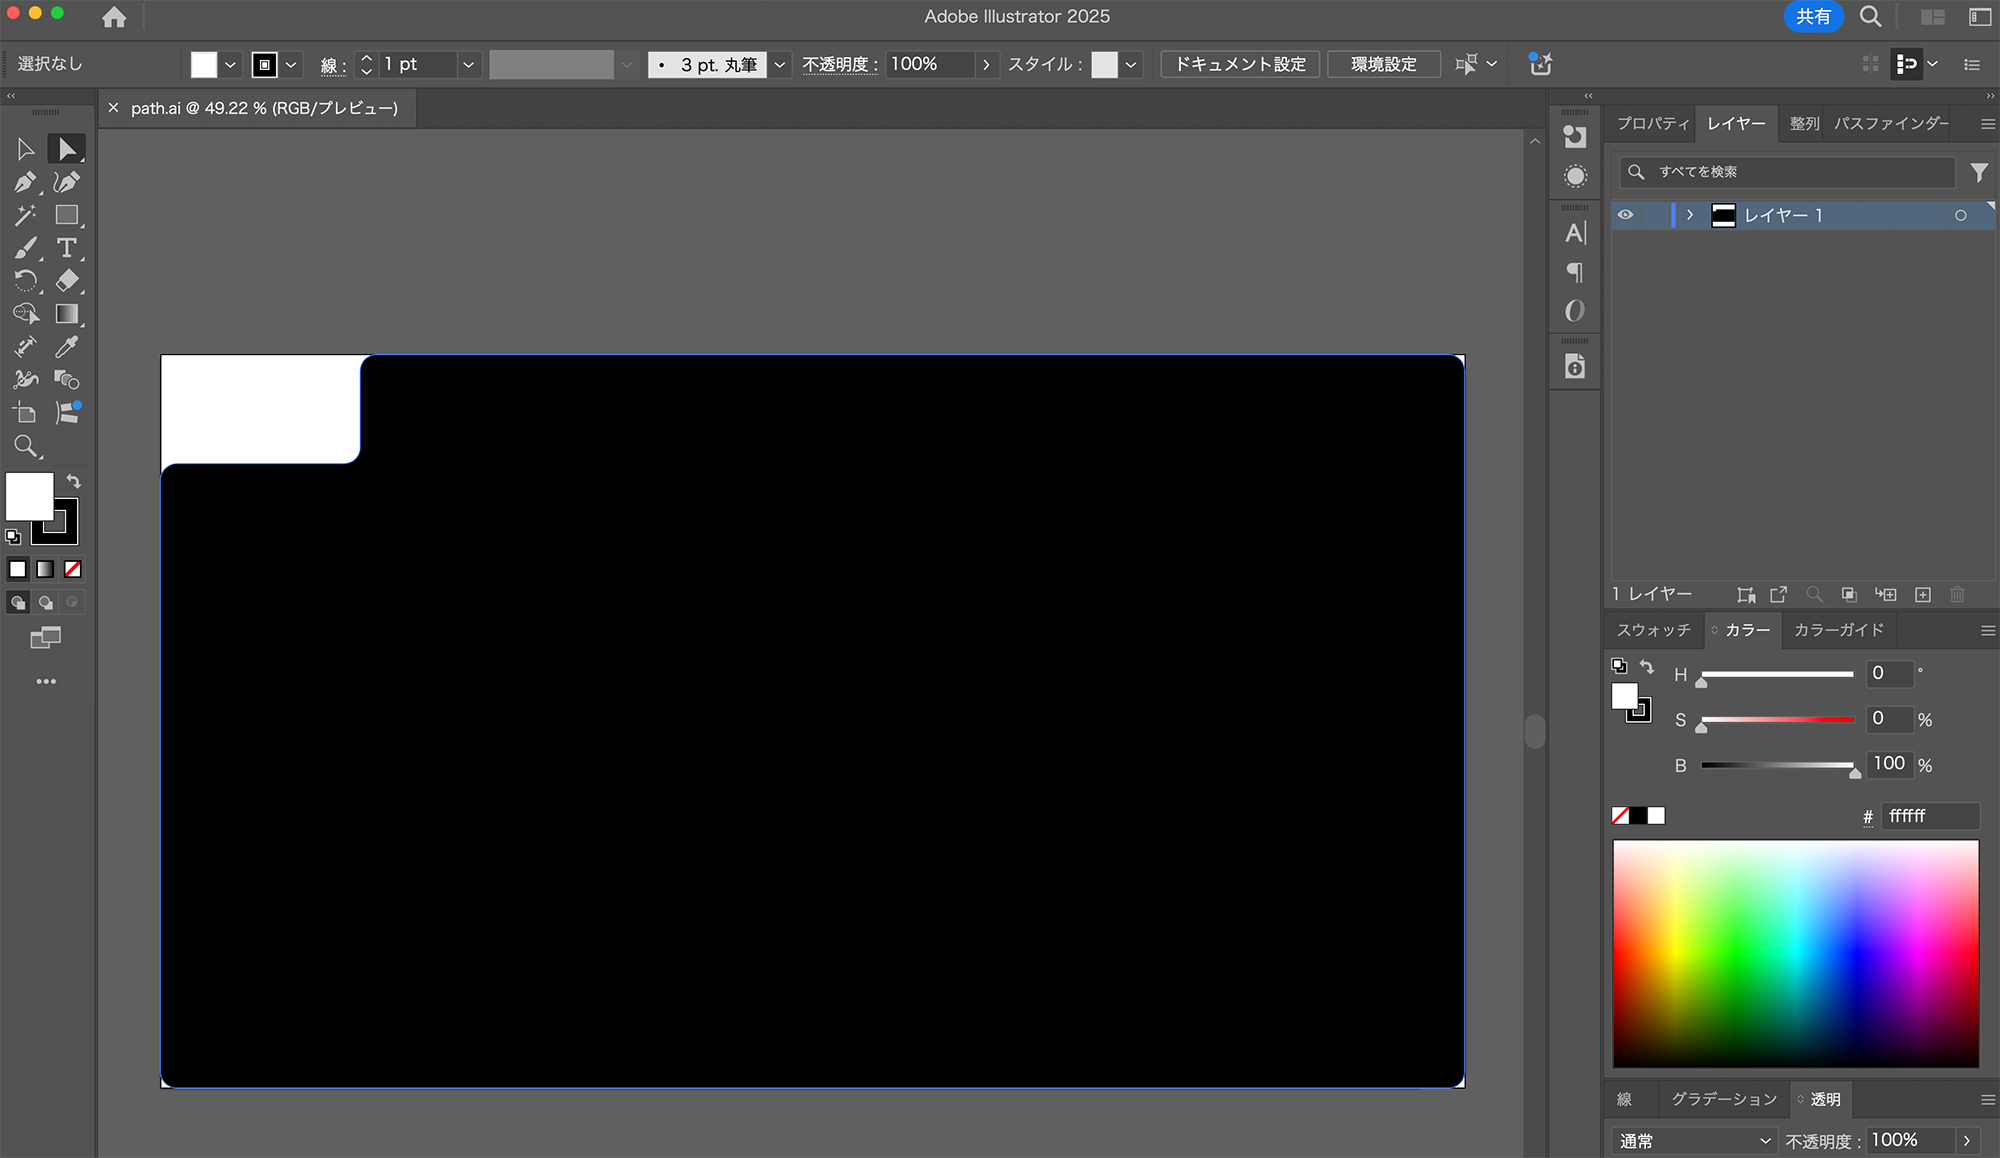The width and height of the screenshot is (2000, 1158).
Task: Select the Type tool
Action: point(66,248)
